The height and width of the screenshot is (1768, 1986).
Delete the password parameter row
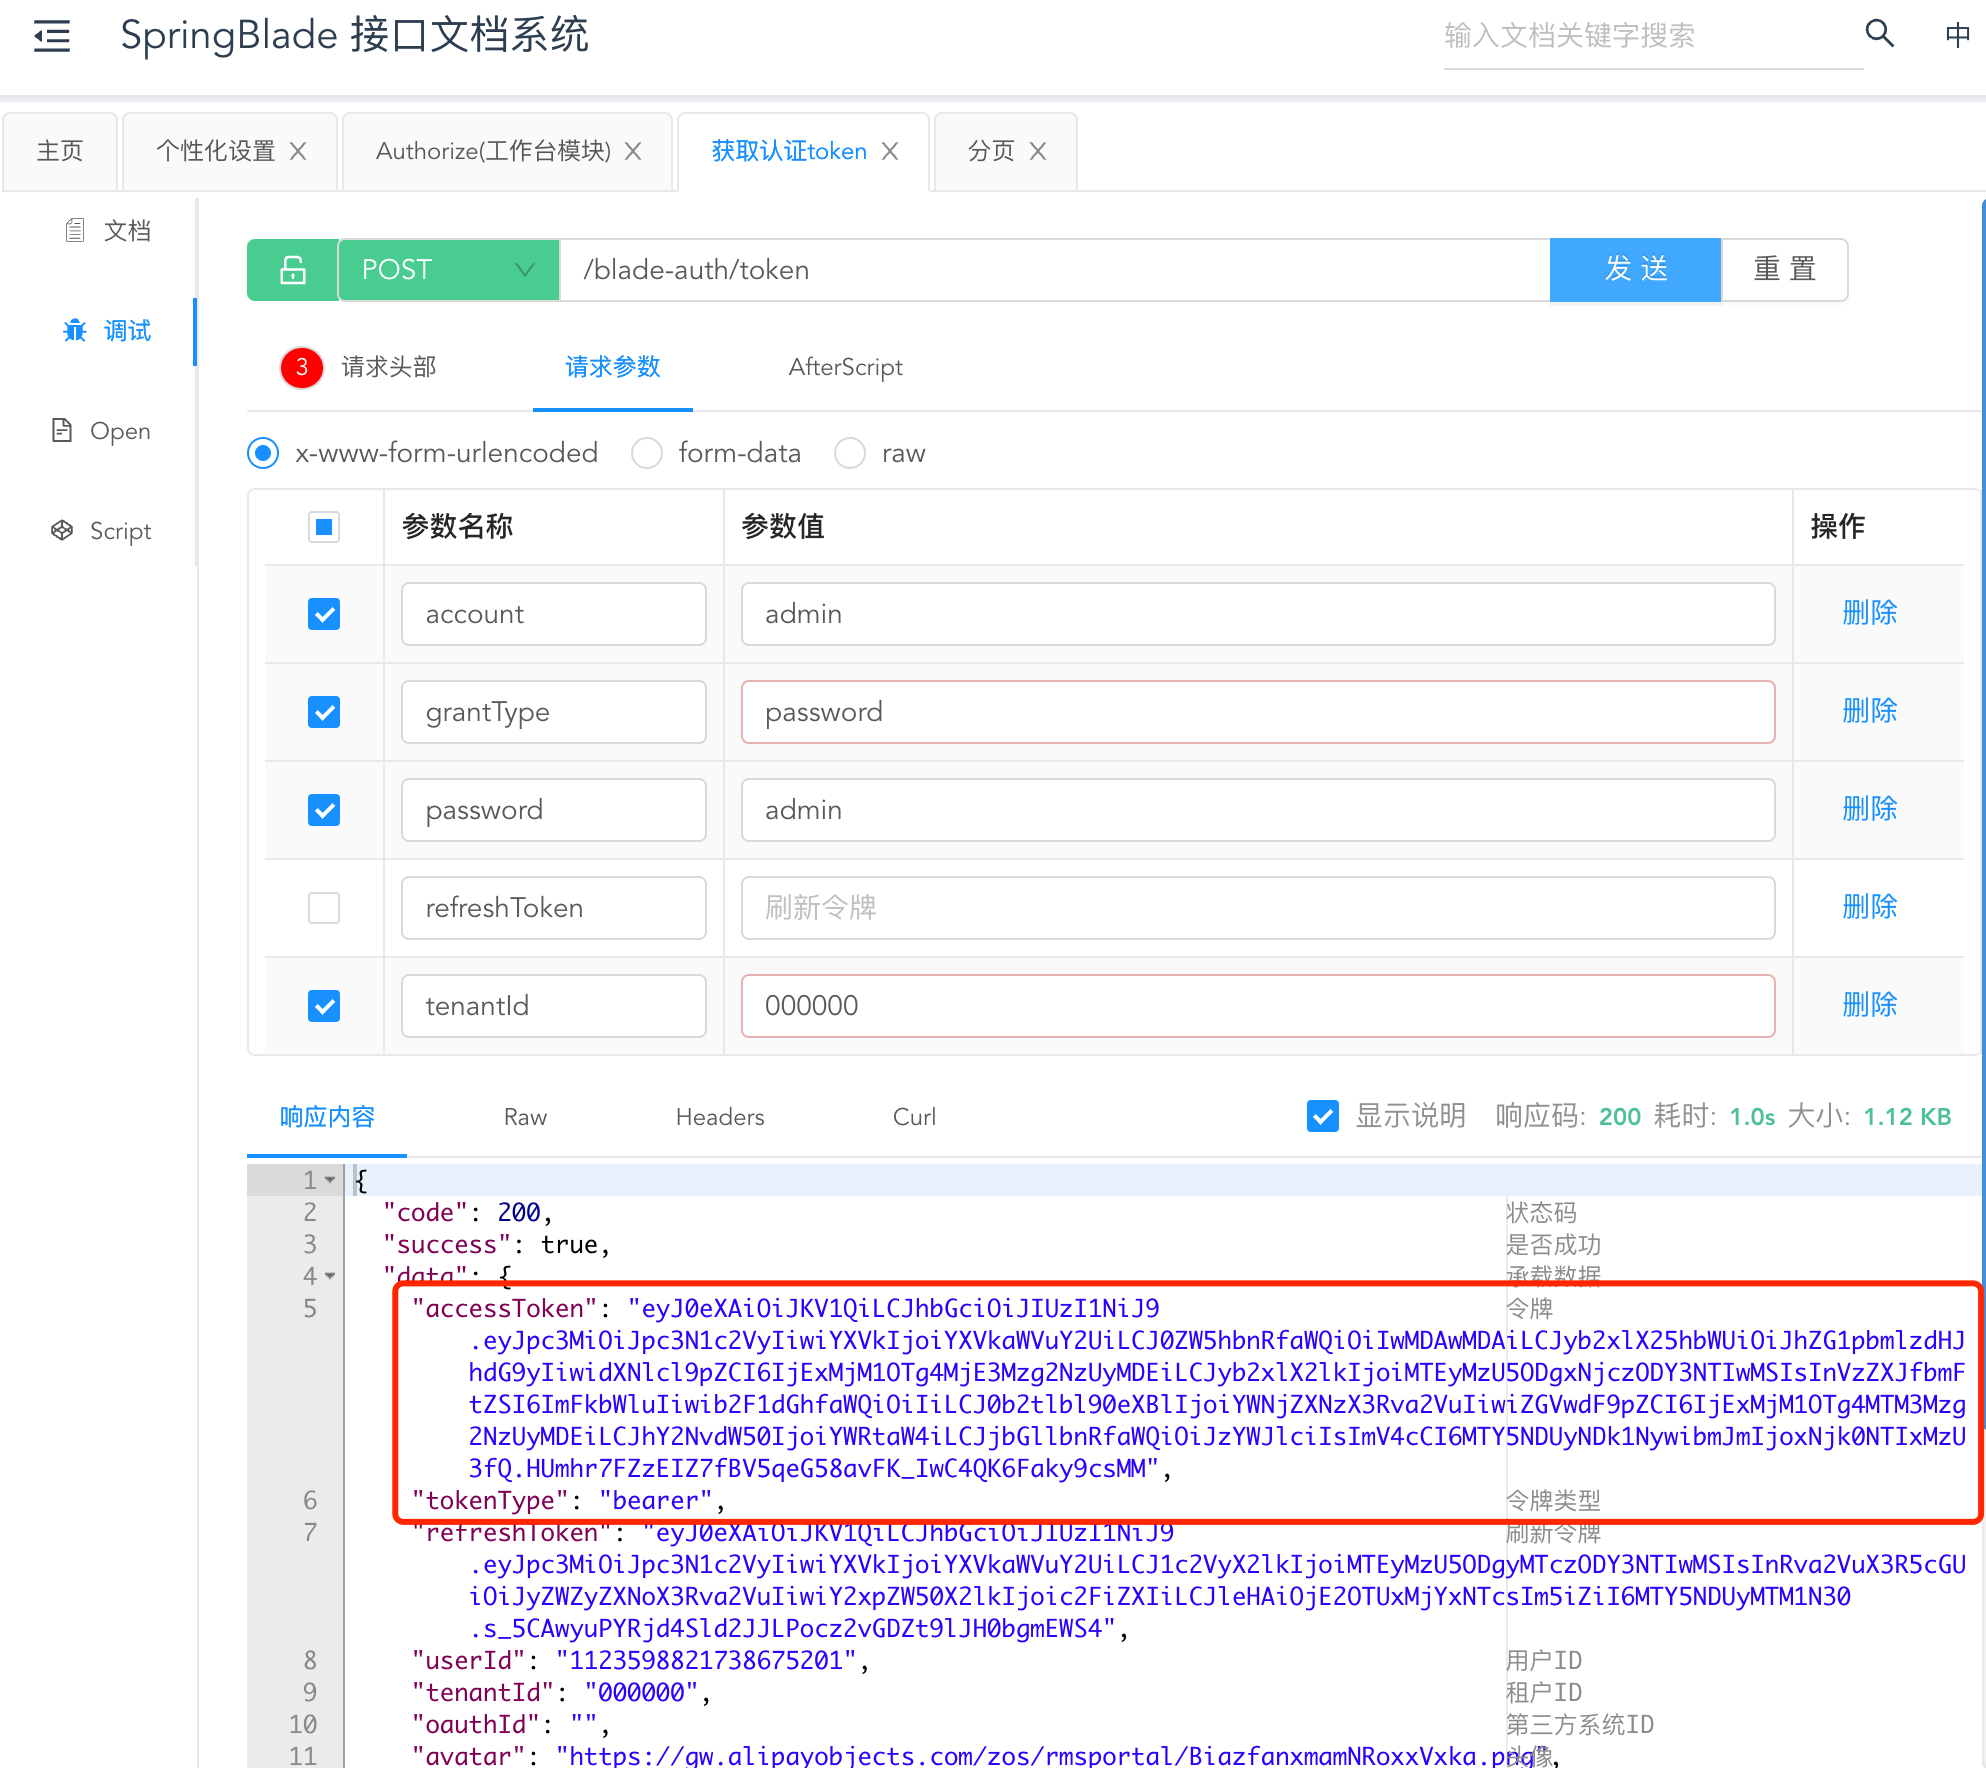click(1869, 809)
